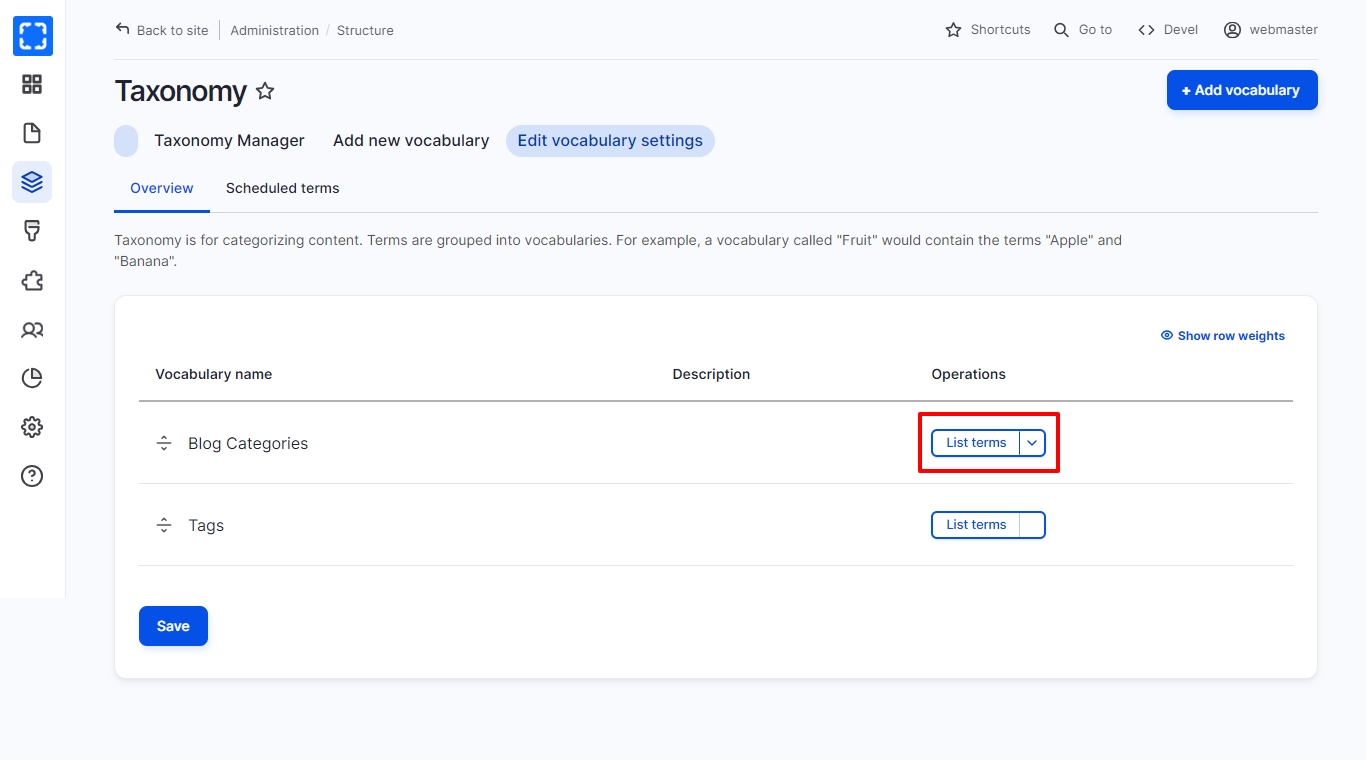The height and width of the screenshot is (761, 1366).
Task: Open the Shortcuts menu
Action: [987, 30]
